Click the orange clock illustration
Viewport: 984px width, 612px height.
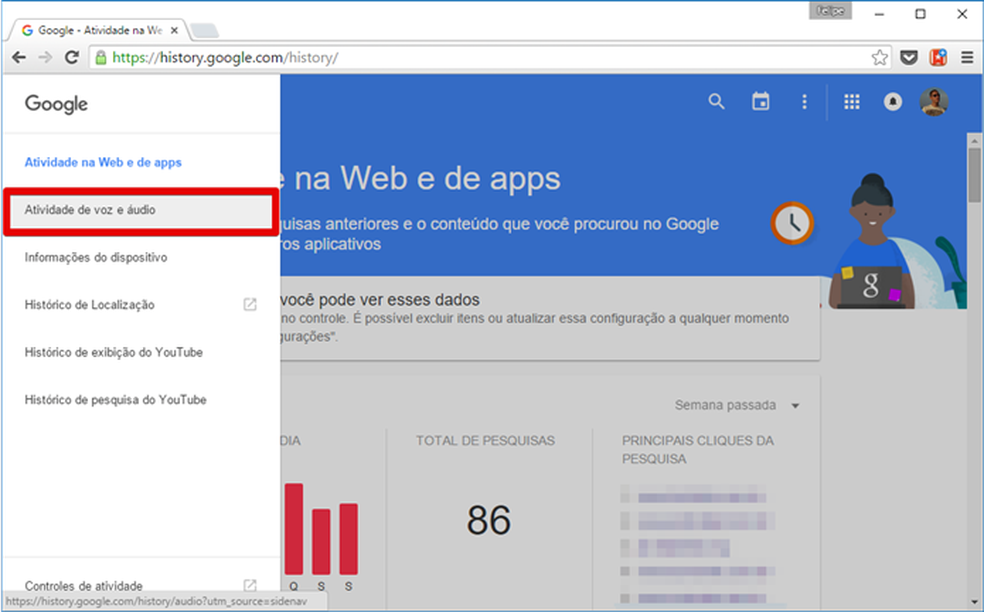[792, 223]
